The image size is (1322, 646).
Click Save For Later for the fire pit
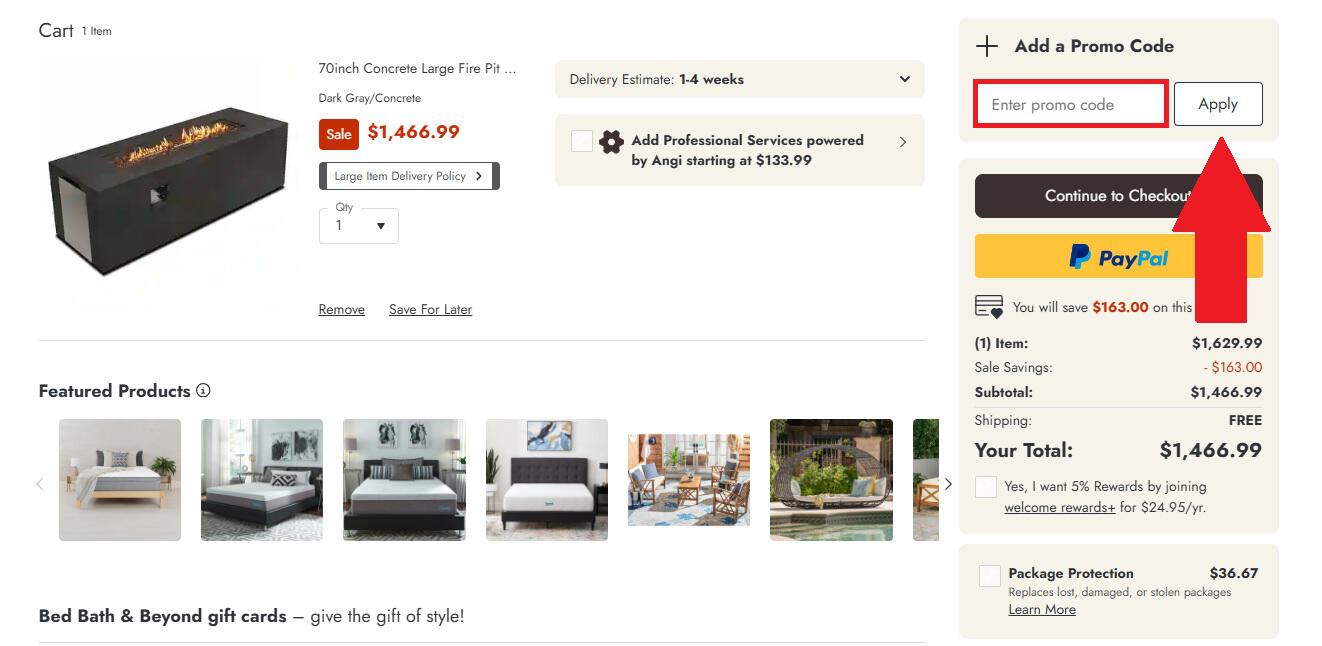click(x=430, y=309)
